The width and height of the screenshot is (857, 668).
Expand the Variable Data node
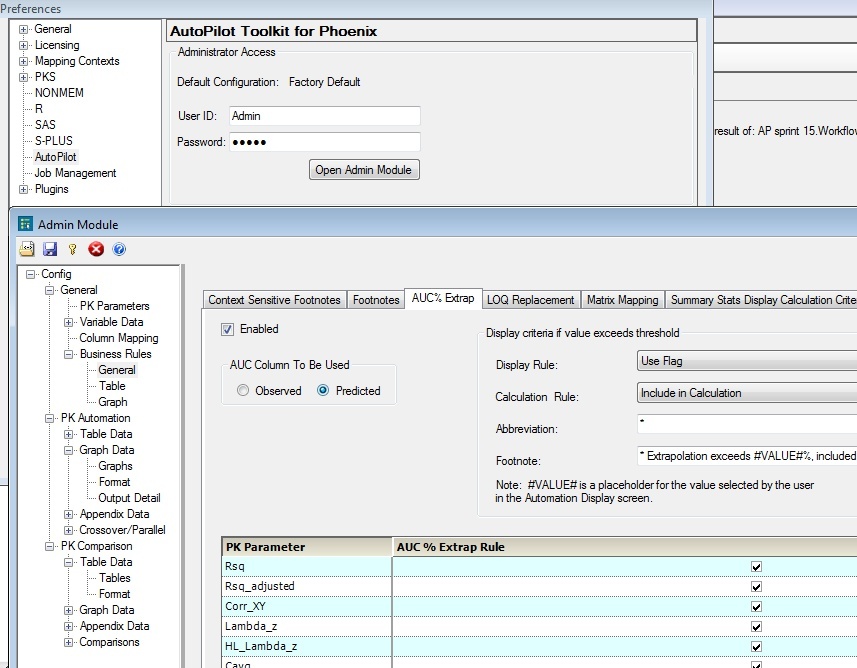tap(68, 323)
